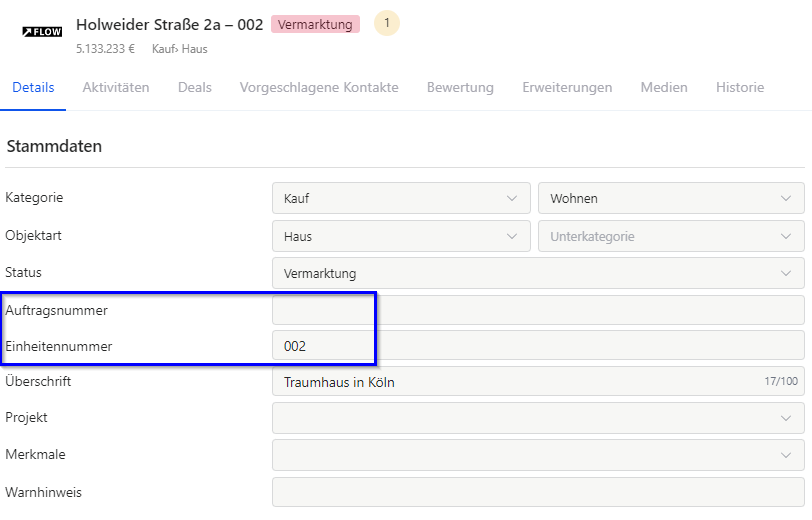Expand the Status Vermarktung dropdown
Image resolution: width=812 pixels, height=520 pixels.
click(x=539, y=273)
